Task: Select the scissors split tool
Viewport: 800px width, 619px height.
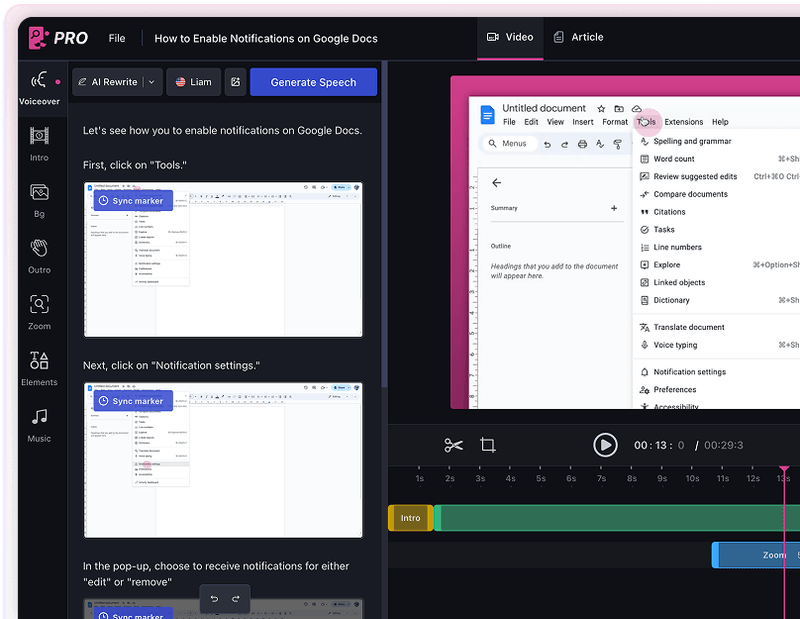Action: [452, 444]
